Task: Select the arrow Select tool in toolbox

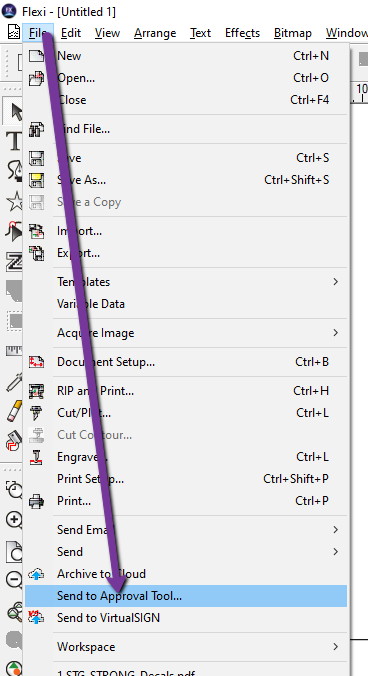Action: coord(15,112)
